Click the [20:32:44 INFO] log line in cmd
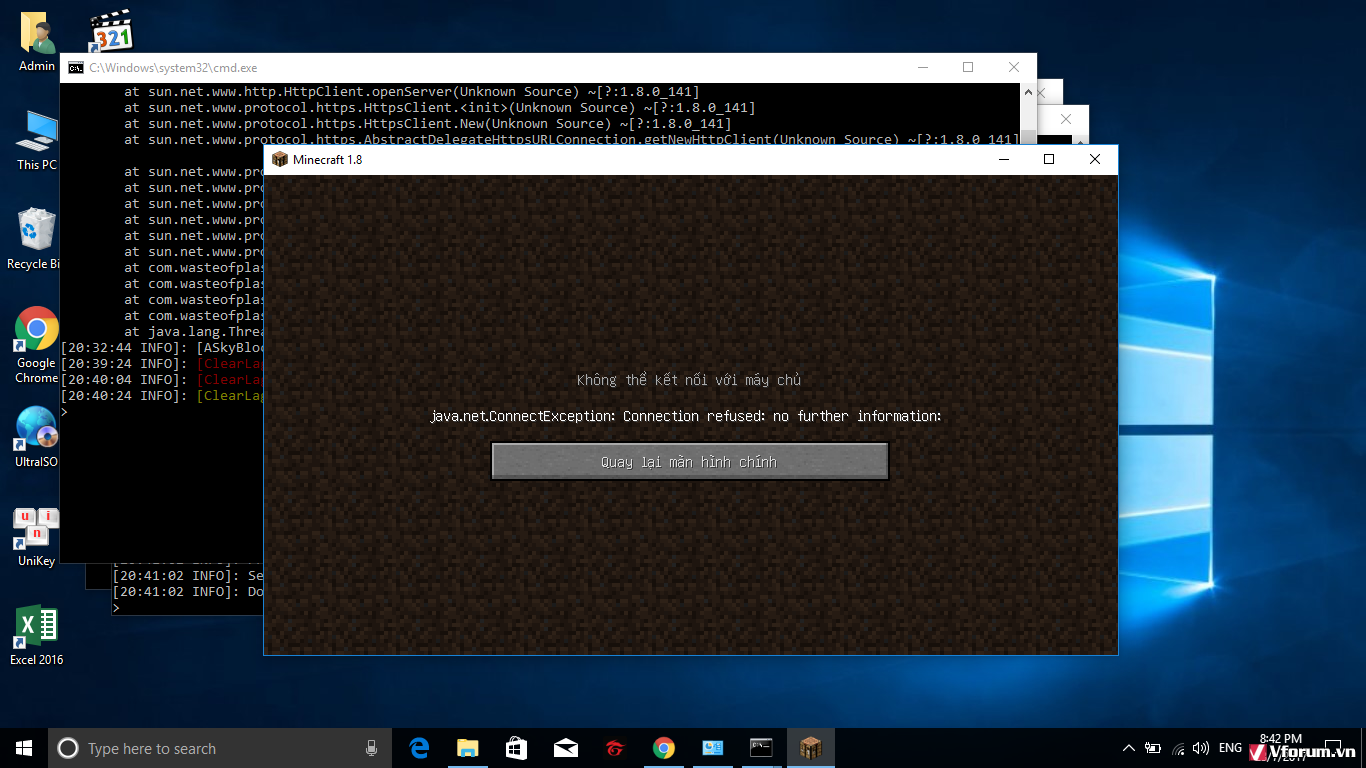 [x=162, y=348]
